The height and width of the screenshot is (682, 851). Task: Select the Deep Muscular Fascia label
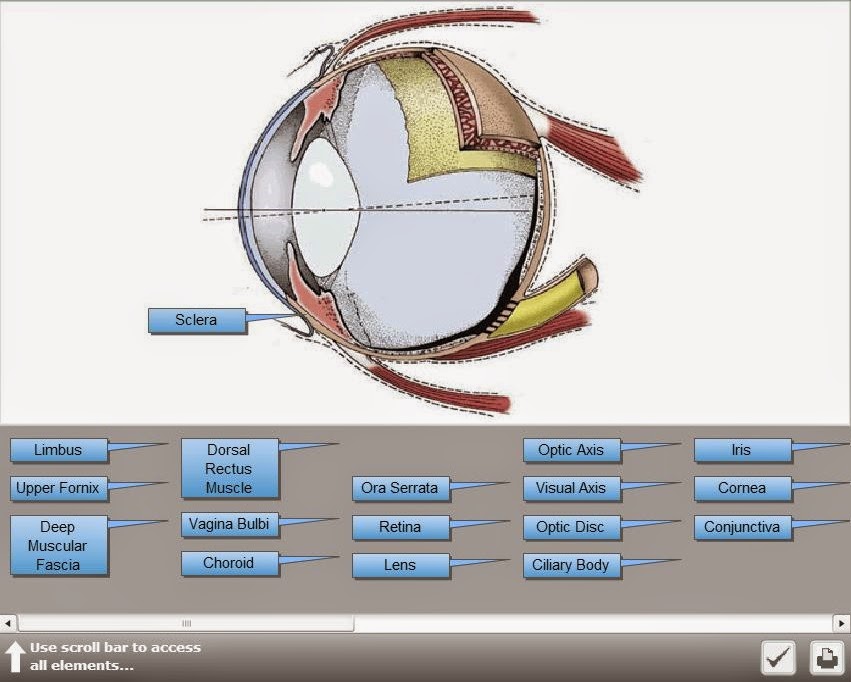(57, 544)
